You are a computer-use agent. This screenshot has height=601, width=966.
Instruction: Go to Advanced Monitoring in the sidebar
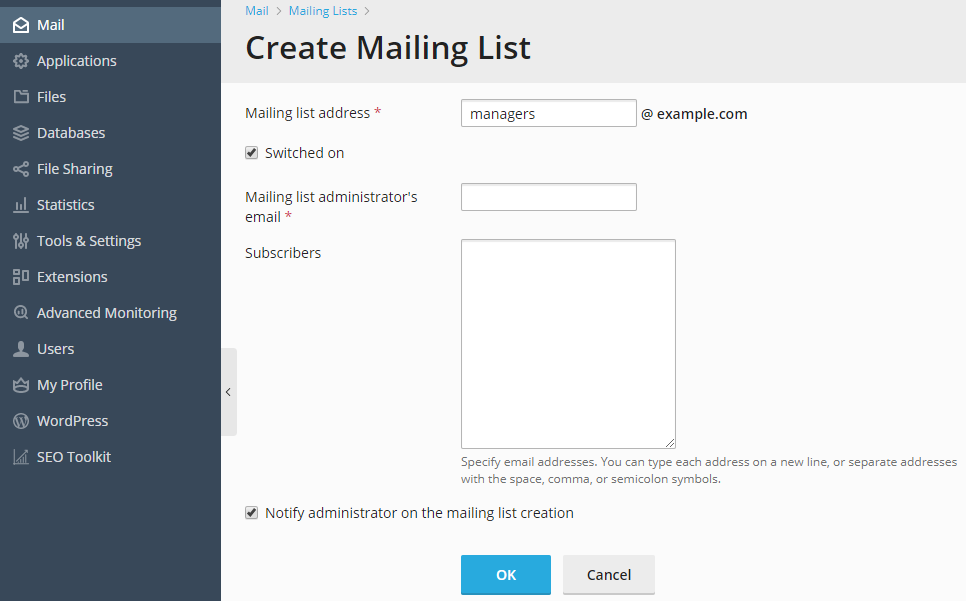pos(106,313)
